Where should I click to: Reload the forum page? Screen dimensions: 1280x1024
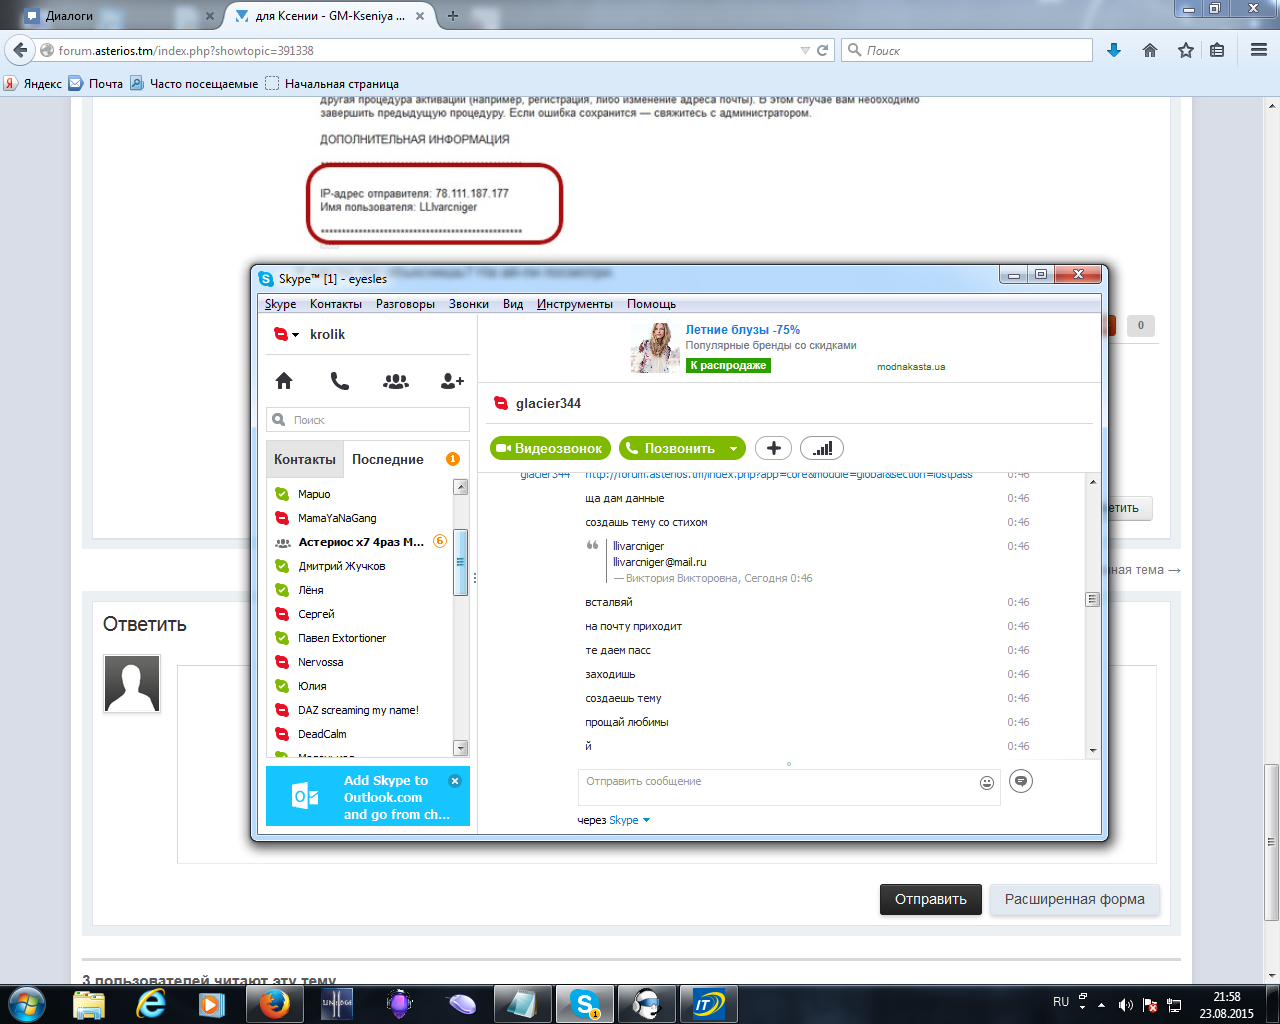pos(823,50)
